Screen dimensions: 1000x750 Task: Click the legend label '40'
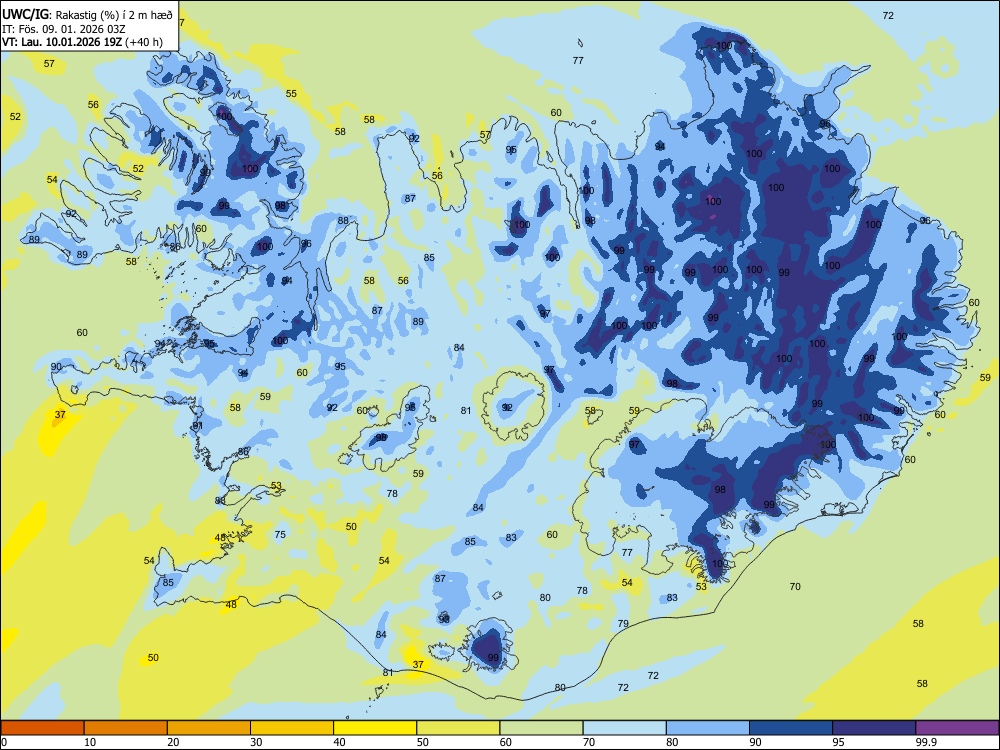[x=340, y=742]
